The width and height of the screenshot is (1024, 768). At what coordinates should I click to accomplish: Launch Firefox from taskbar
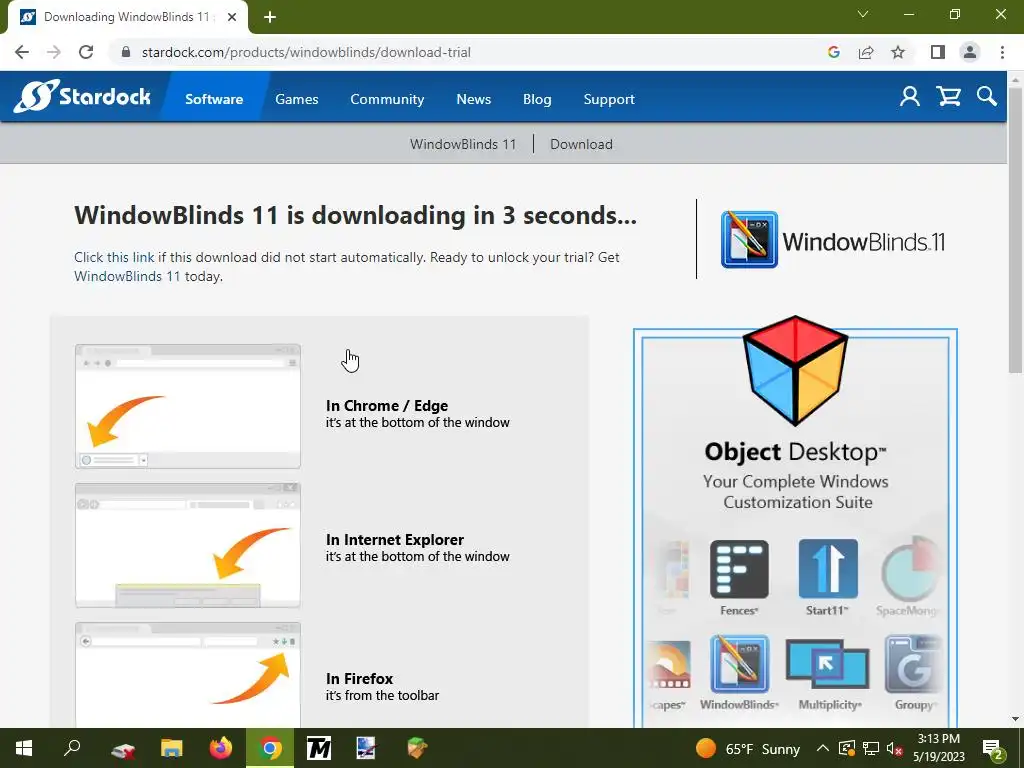(221, 748)
